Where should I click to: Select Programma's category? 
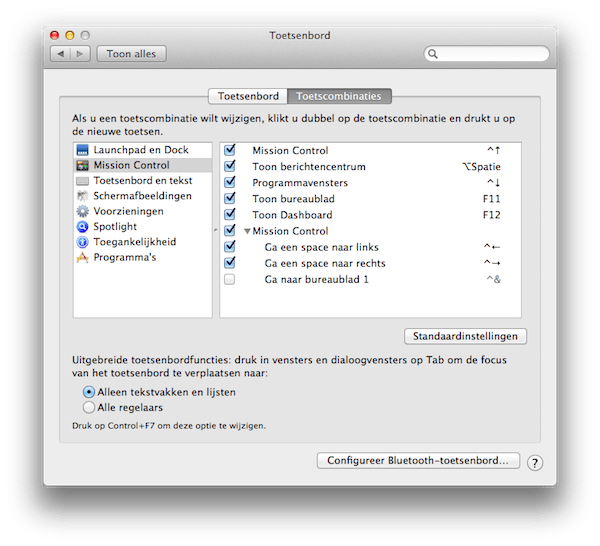143,258
